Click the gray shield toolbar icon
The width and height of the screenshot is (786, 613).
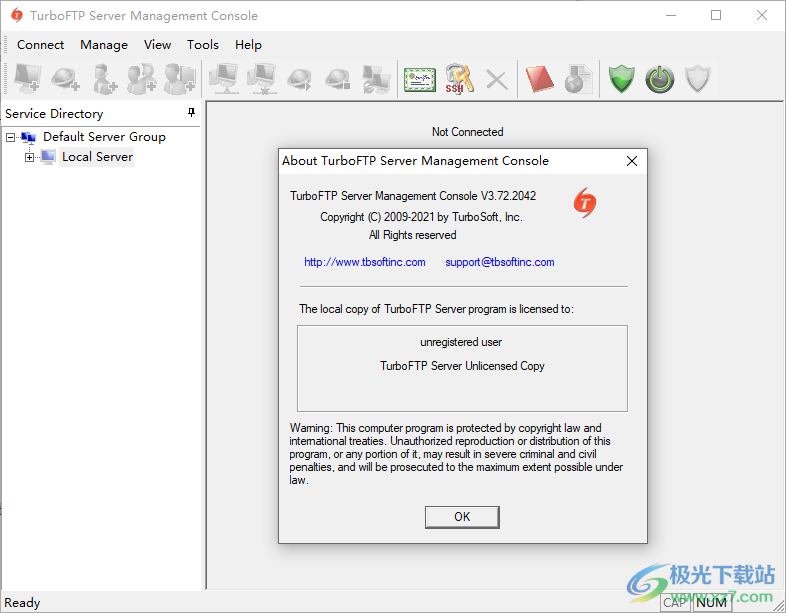click(698, 79)
